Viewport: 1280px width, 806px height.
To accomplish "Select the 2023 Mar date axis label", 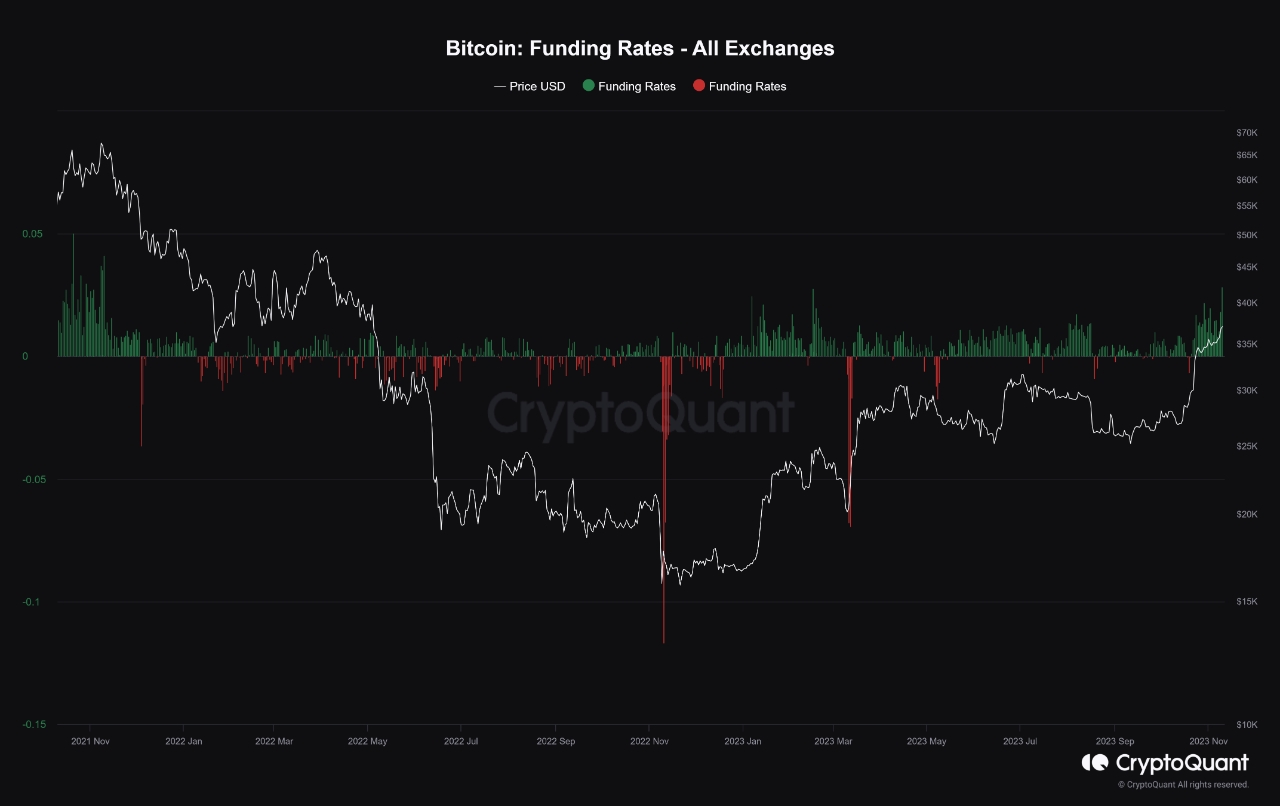I will [832, 741].
